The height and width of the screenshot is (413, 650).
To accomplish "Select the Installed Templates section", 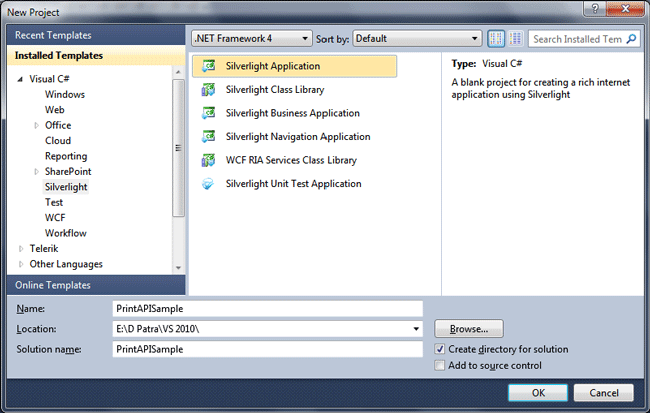I will (96, 56).
